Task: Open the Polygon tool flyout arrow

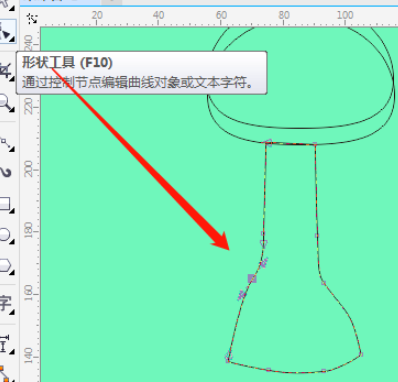Action: pyautogui.click(x=13, y=273)
